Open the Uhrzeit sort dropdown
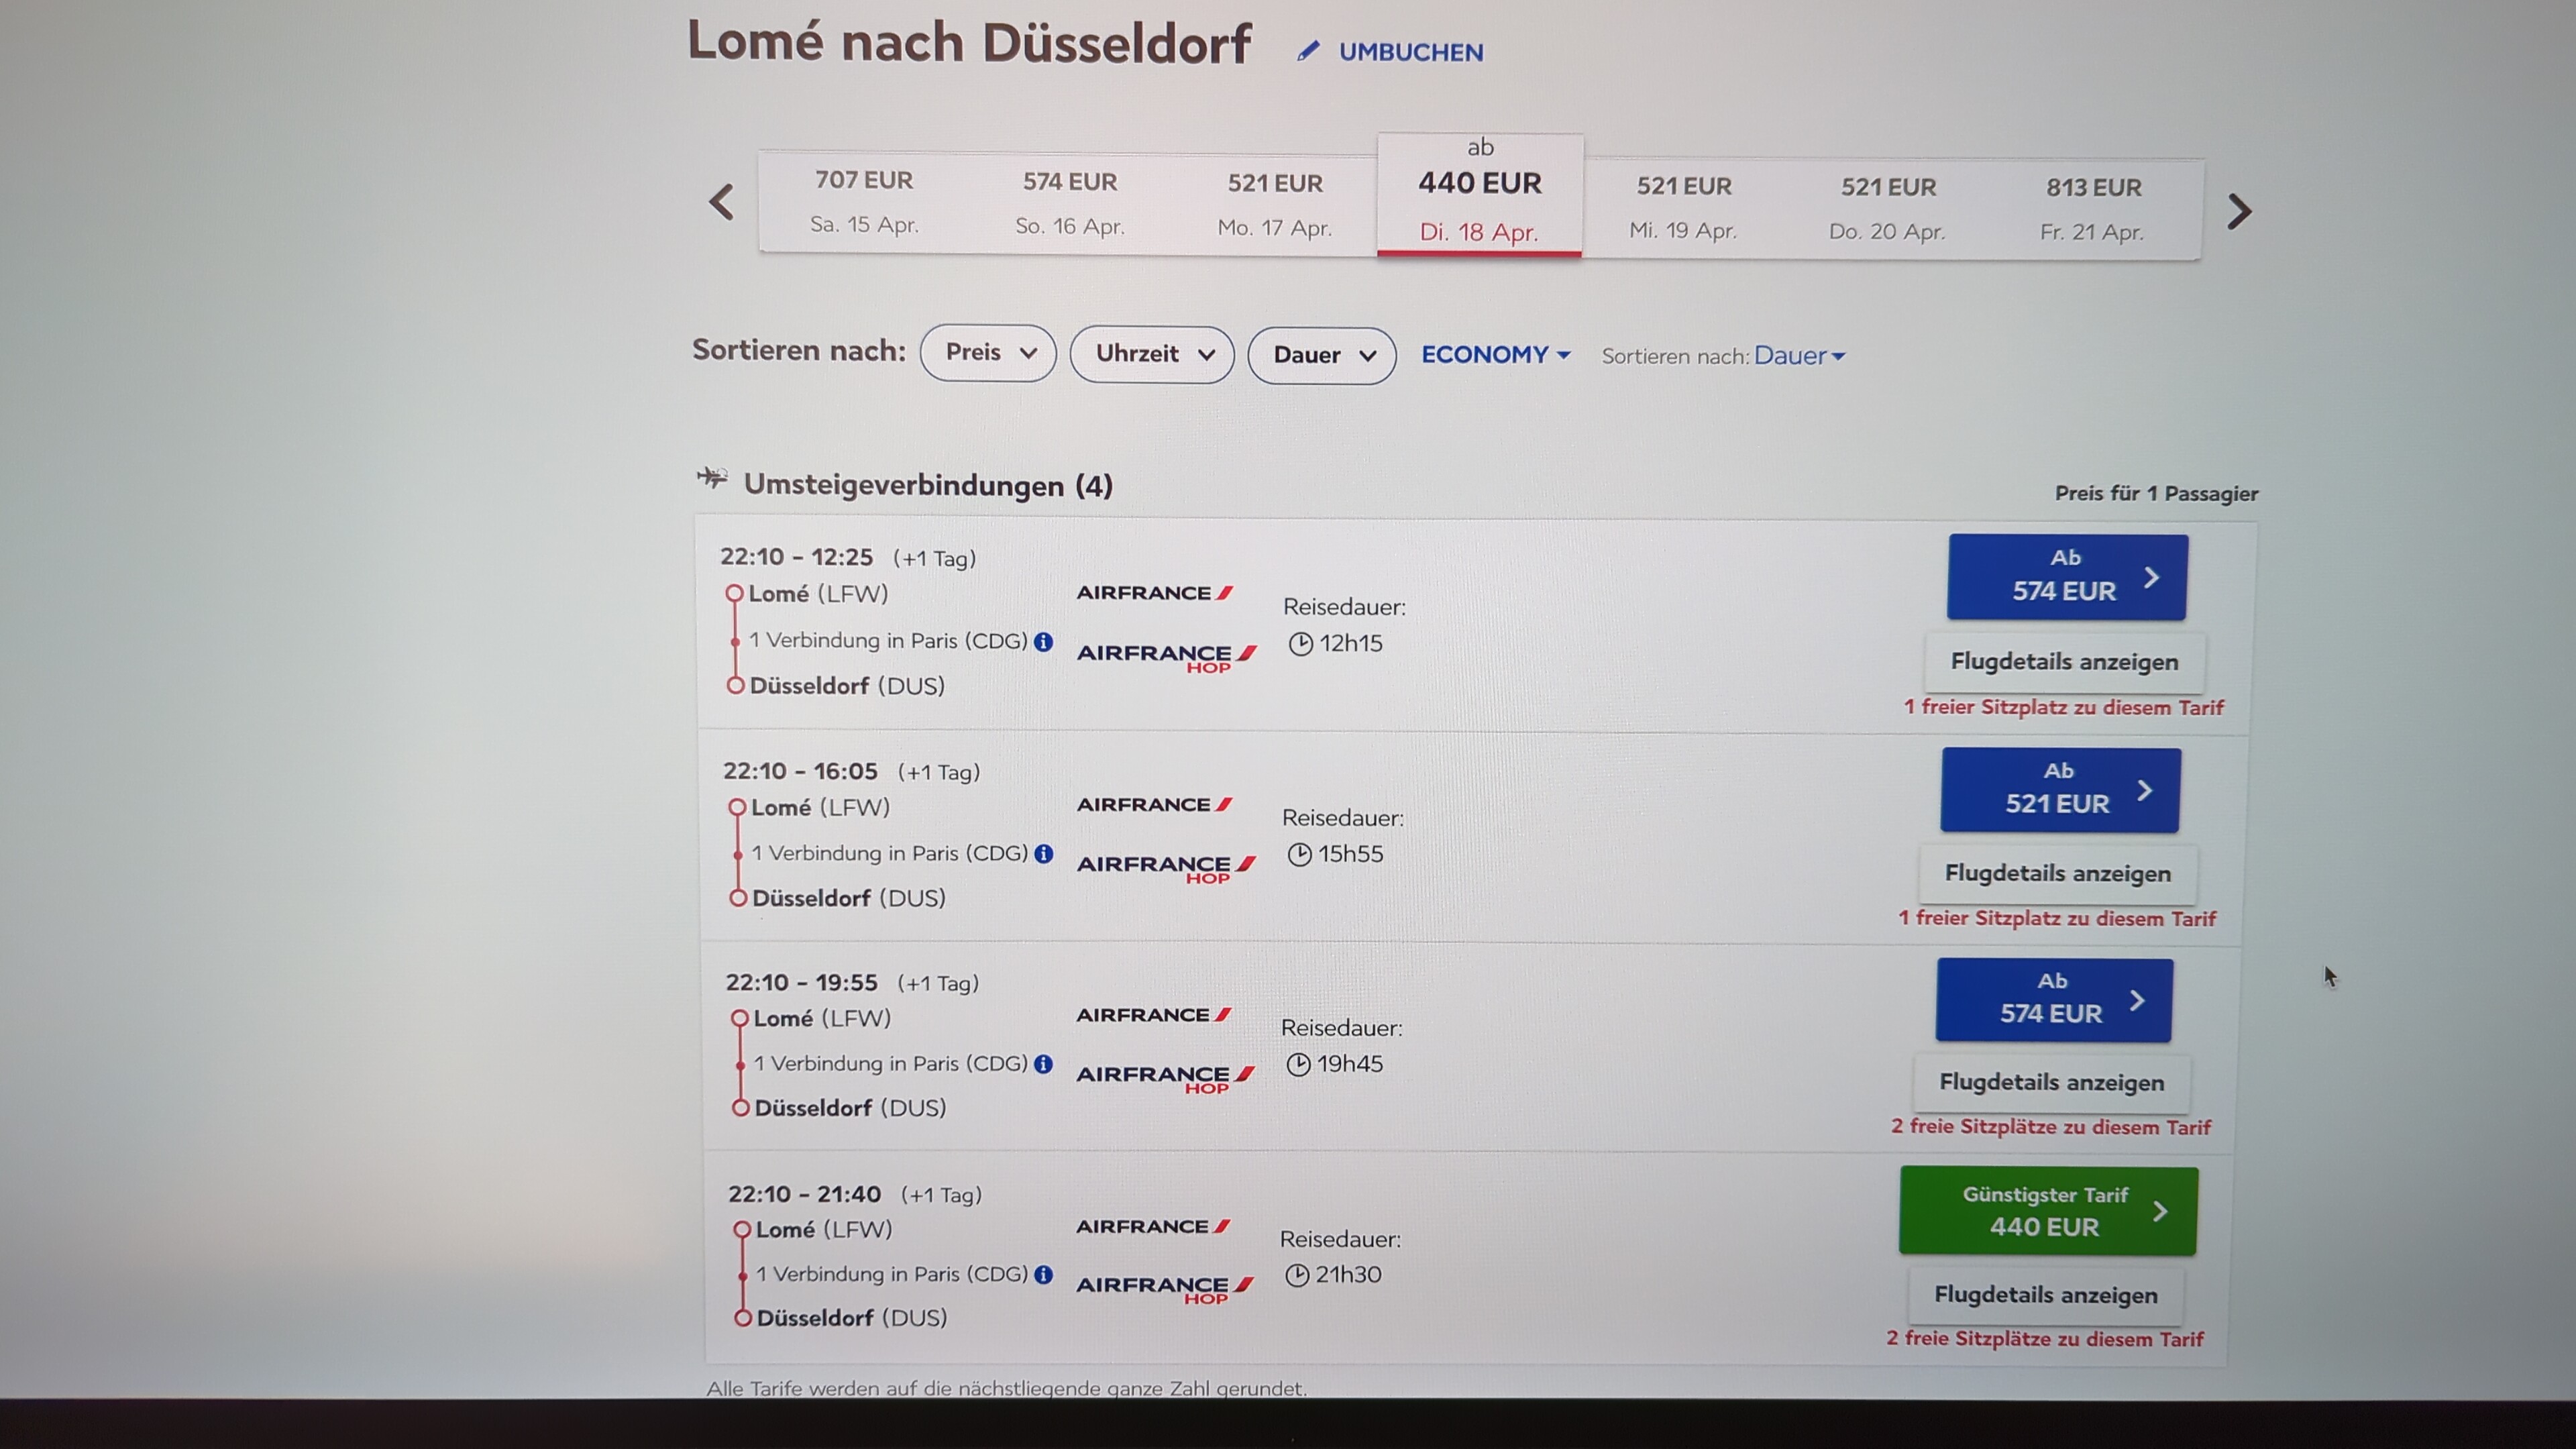The image size is (2576, 1449). coord(1152,354)
